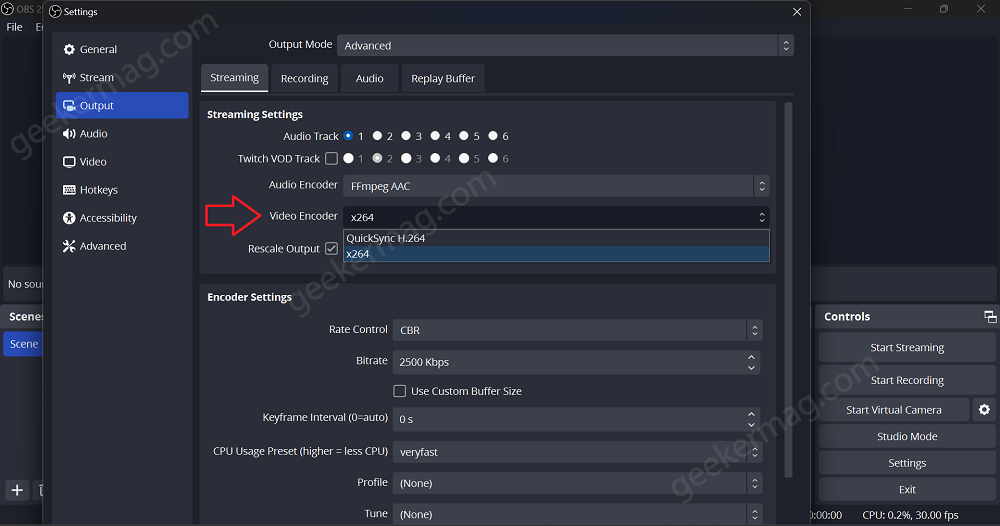Click Start Streaming in Controls
Viewport: 1000px width, 526px height.
[x=907, y=347]
